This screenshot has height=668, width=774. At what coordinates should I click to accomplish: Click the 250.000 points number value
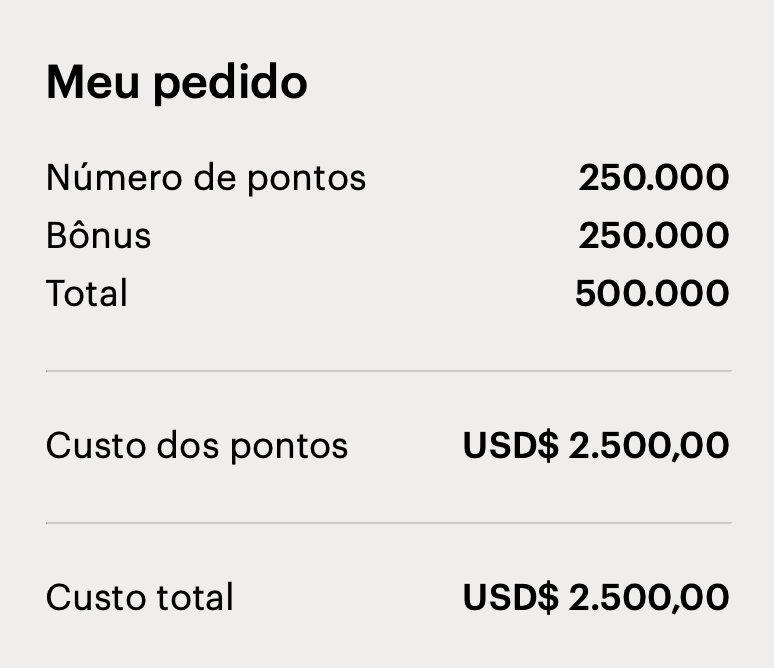click(x=654, y=178)
